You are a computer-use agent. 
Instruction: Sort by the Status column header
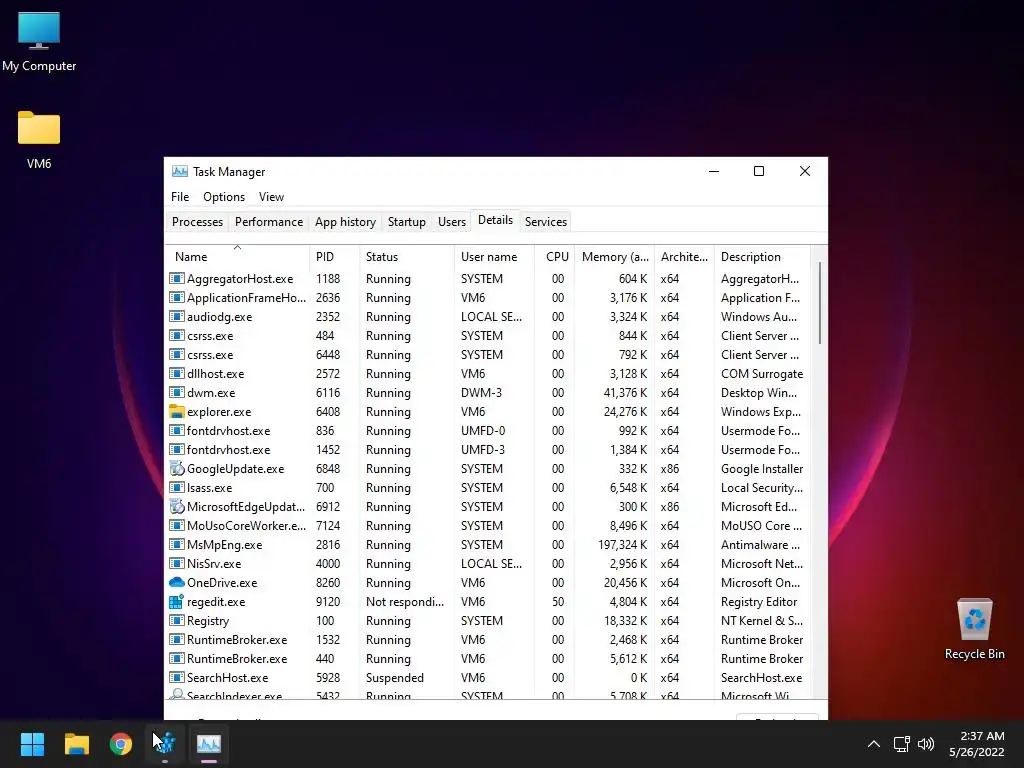[407, 257]
